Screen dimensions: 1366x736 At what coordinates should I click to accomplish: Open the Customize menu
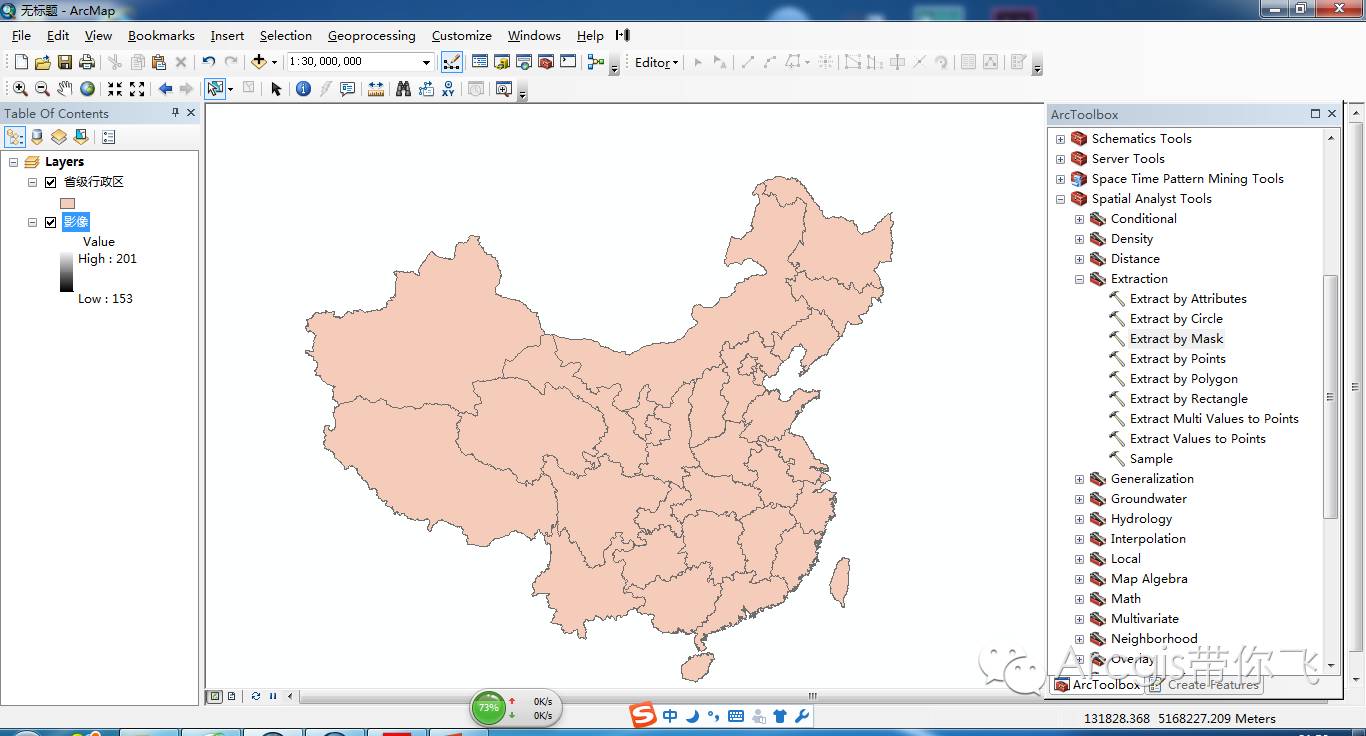[x=461, y=35]
